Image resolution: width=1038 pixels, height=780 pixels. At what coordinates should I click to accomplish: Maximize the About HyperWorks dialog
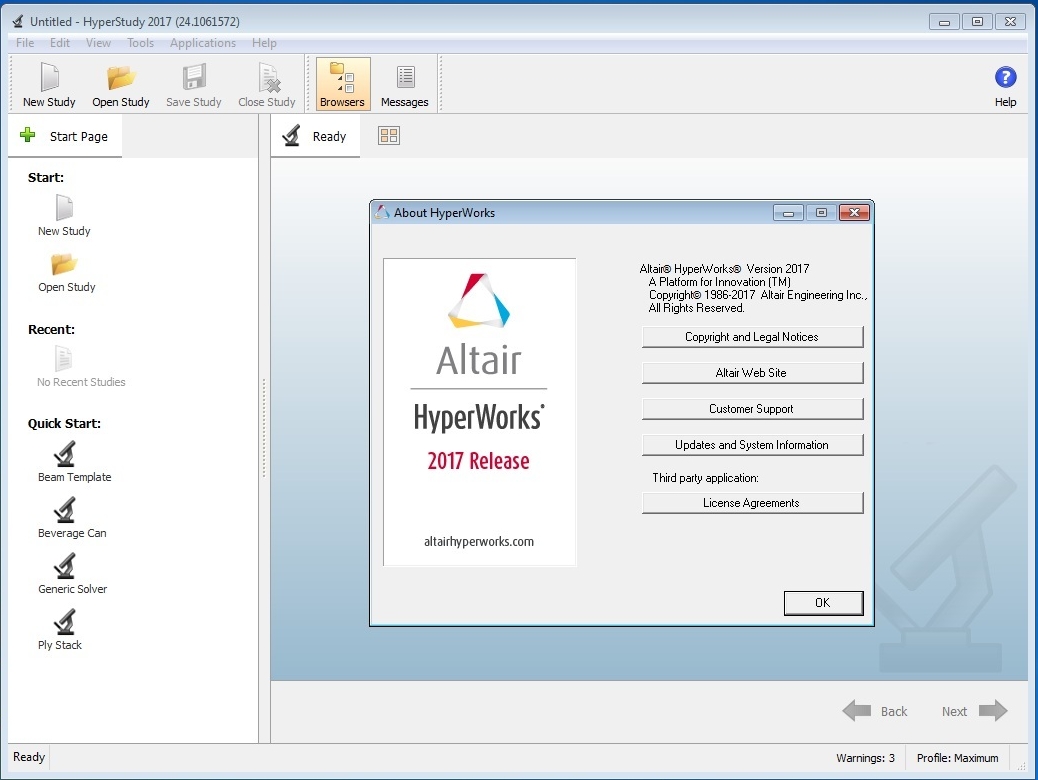coord(821,213)
